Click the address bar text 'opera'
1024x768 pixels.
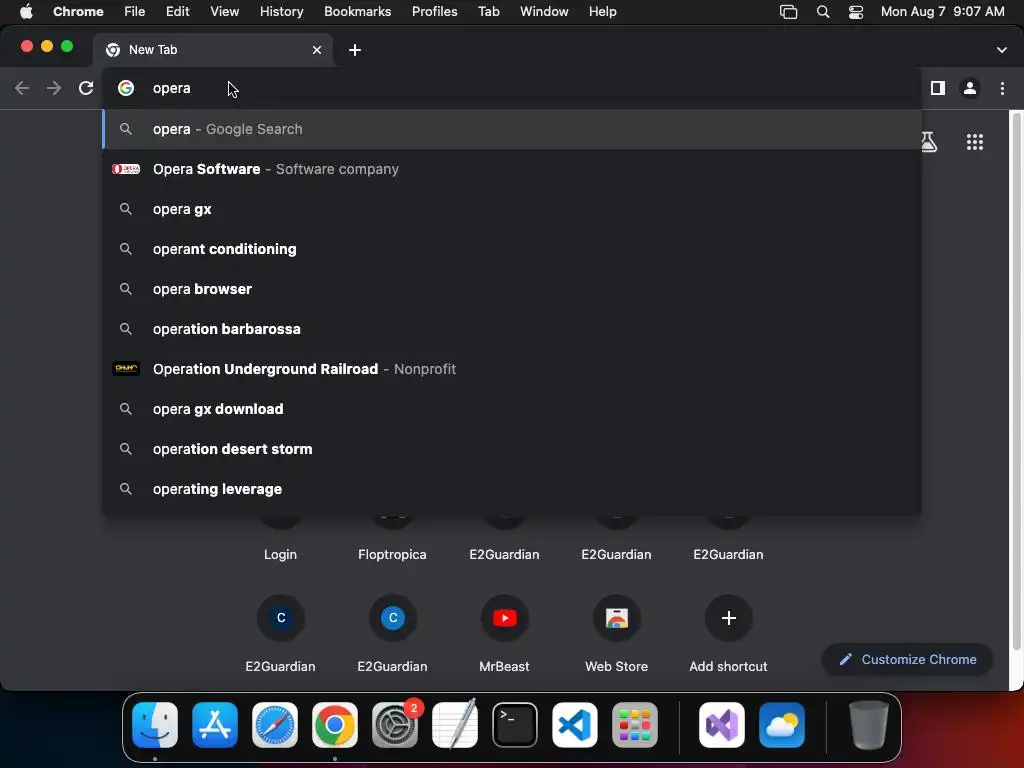pos(172,88)
